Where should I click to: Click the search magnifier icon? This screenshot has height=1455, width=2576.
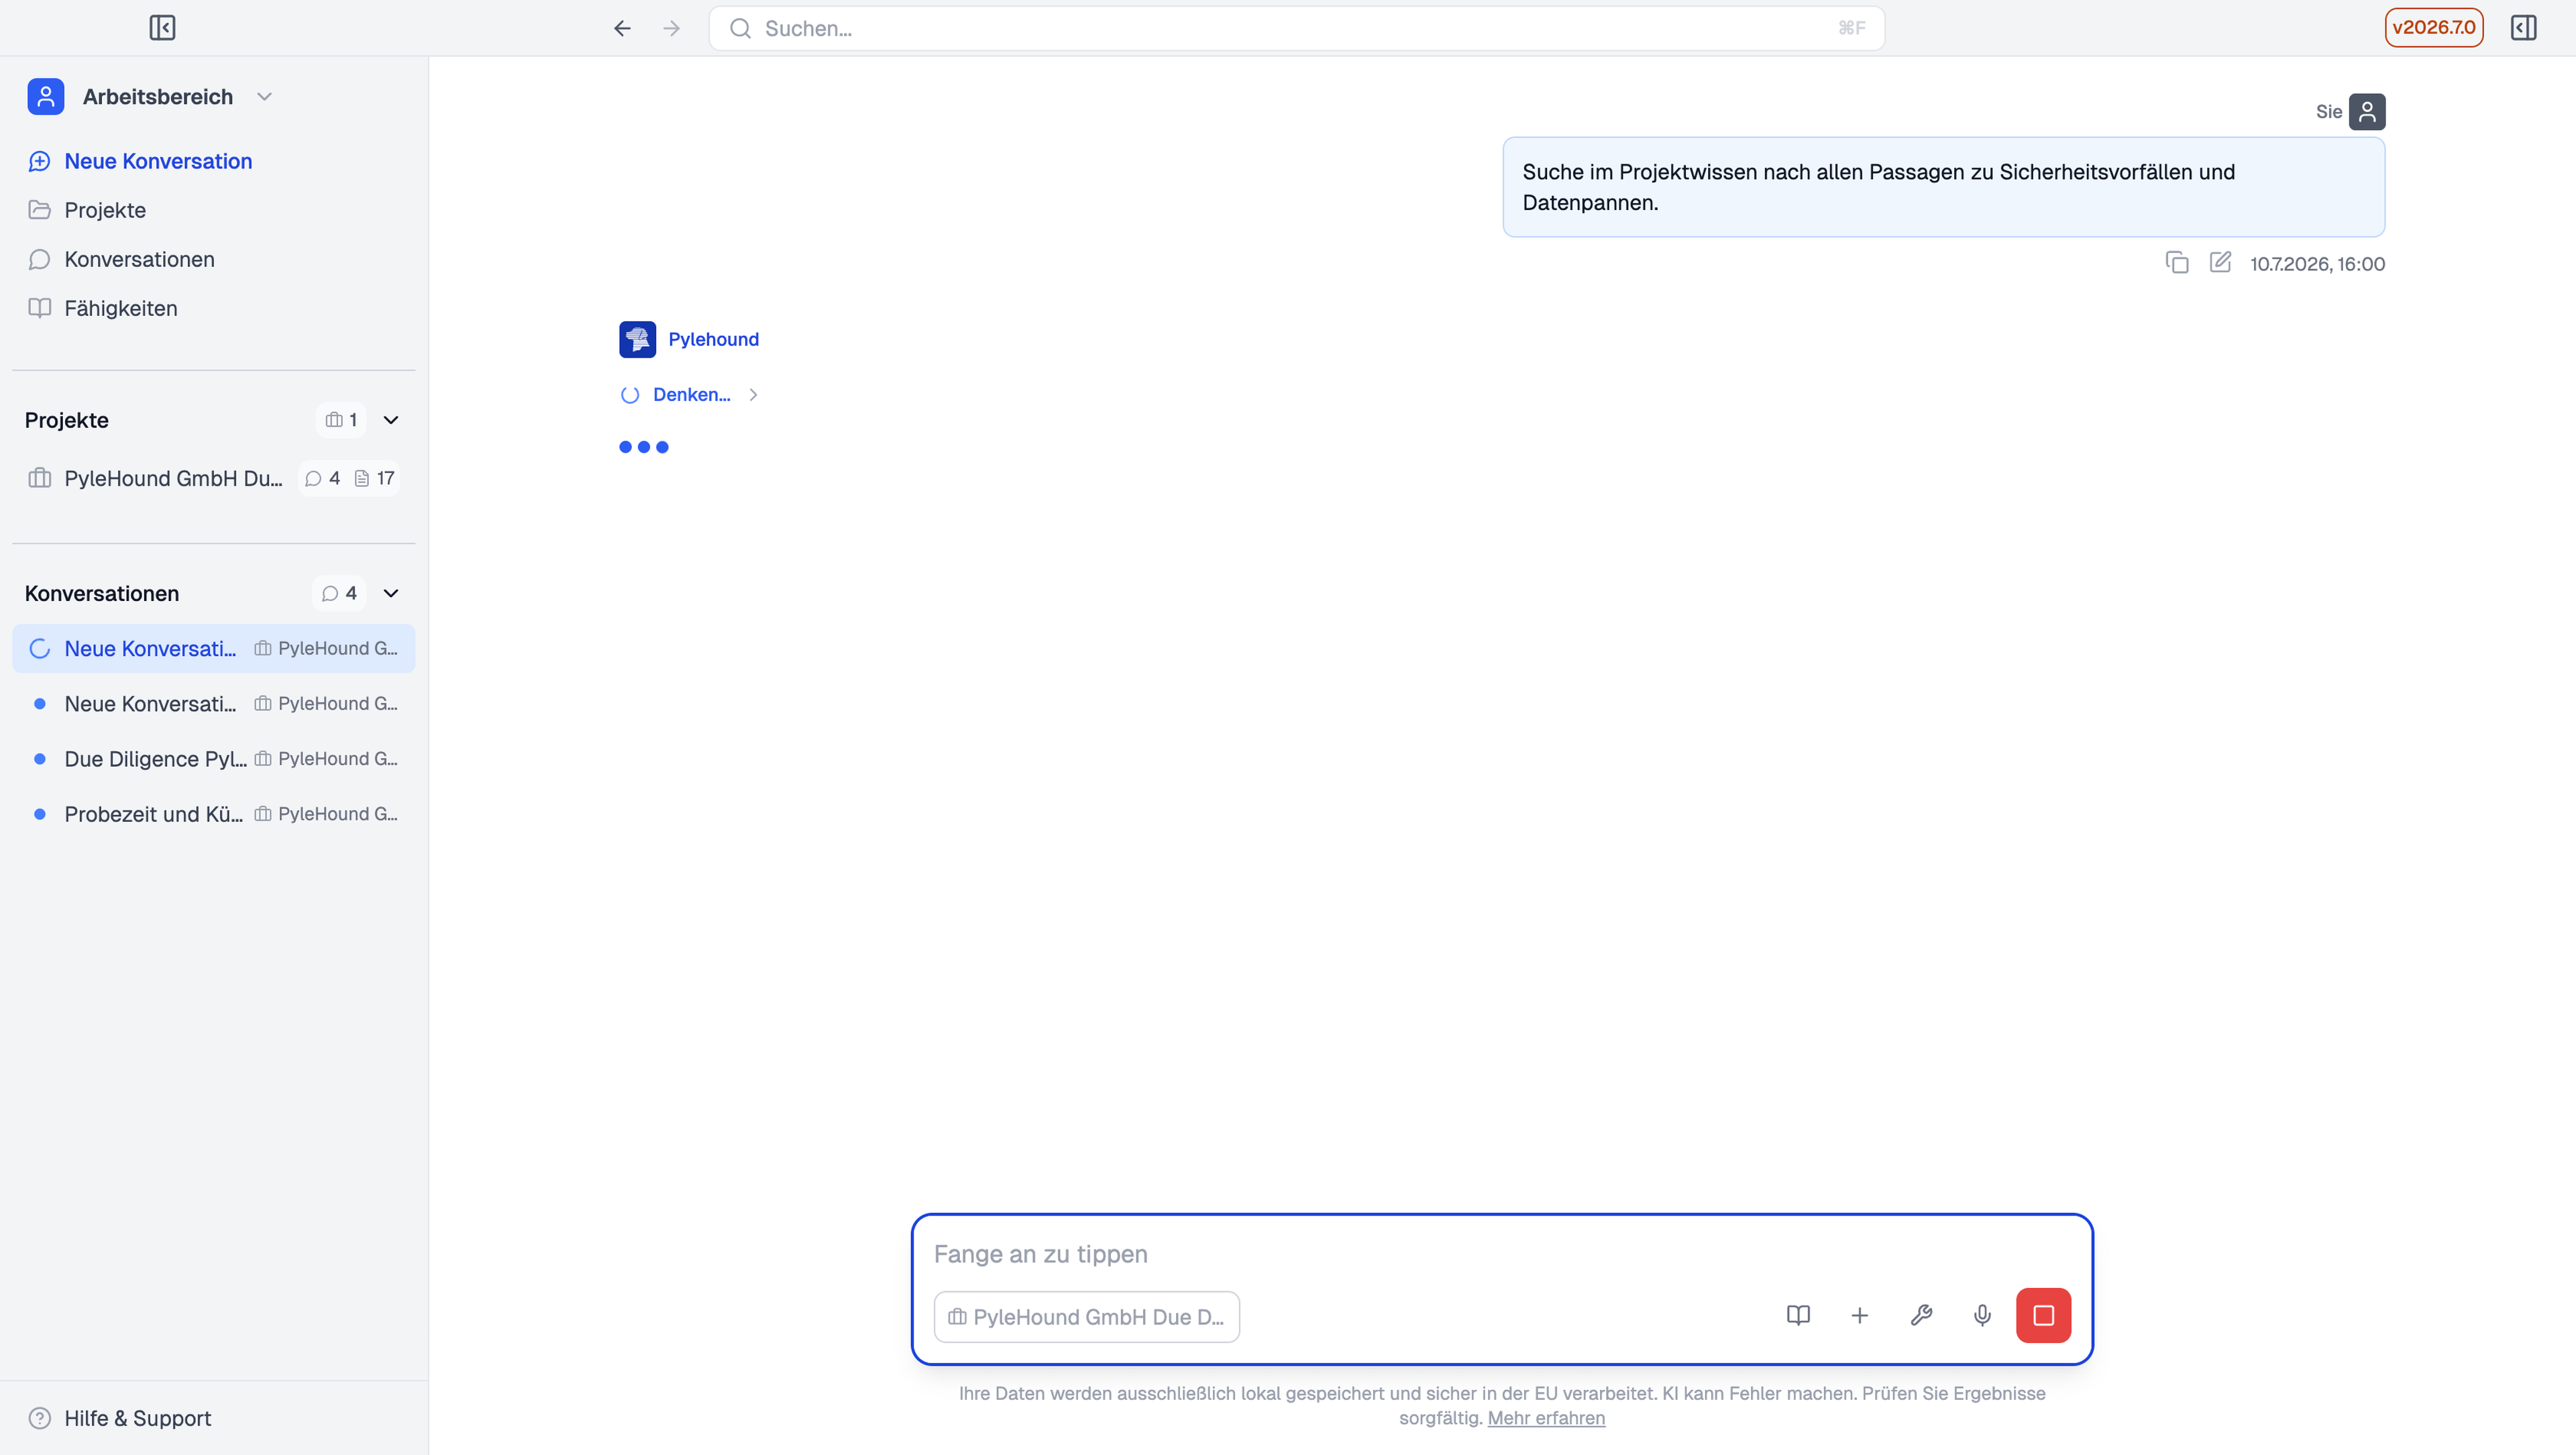740,28
